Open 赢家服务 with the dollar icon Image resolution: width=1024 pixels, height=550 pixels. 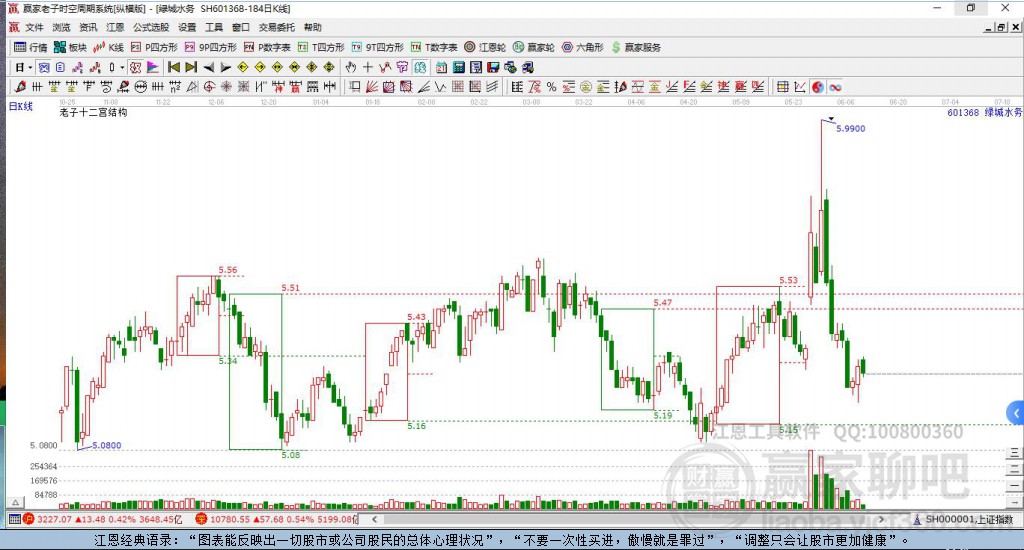[x=636, y=47]
